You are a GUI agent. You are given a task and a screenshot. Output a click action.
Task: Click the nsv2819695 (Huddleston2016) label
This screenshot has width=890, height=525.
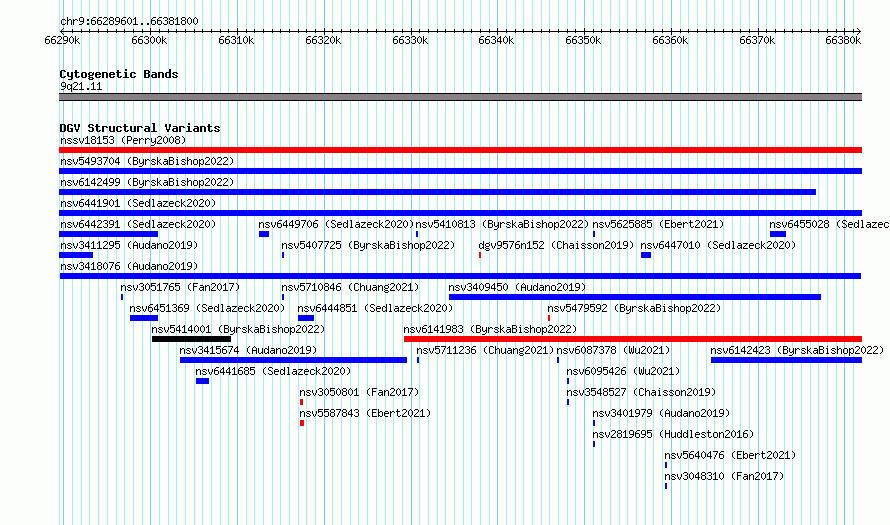pos(673,434)
